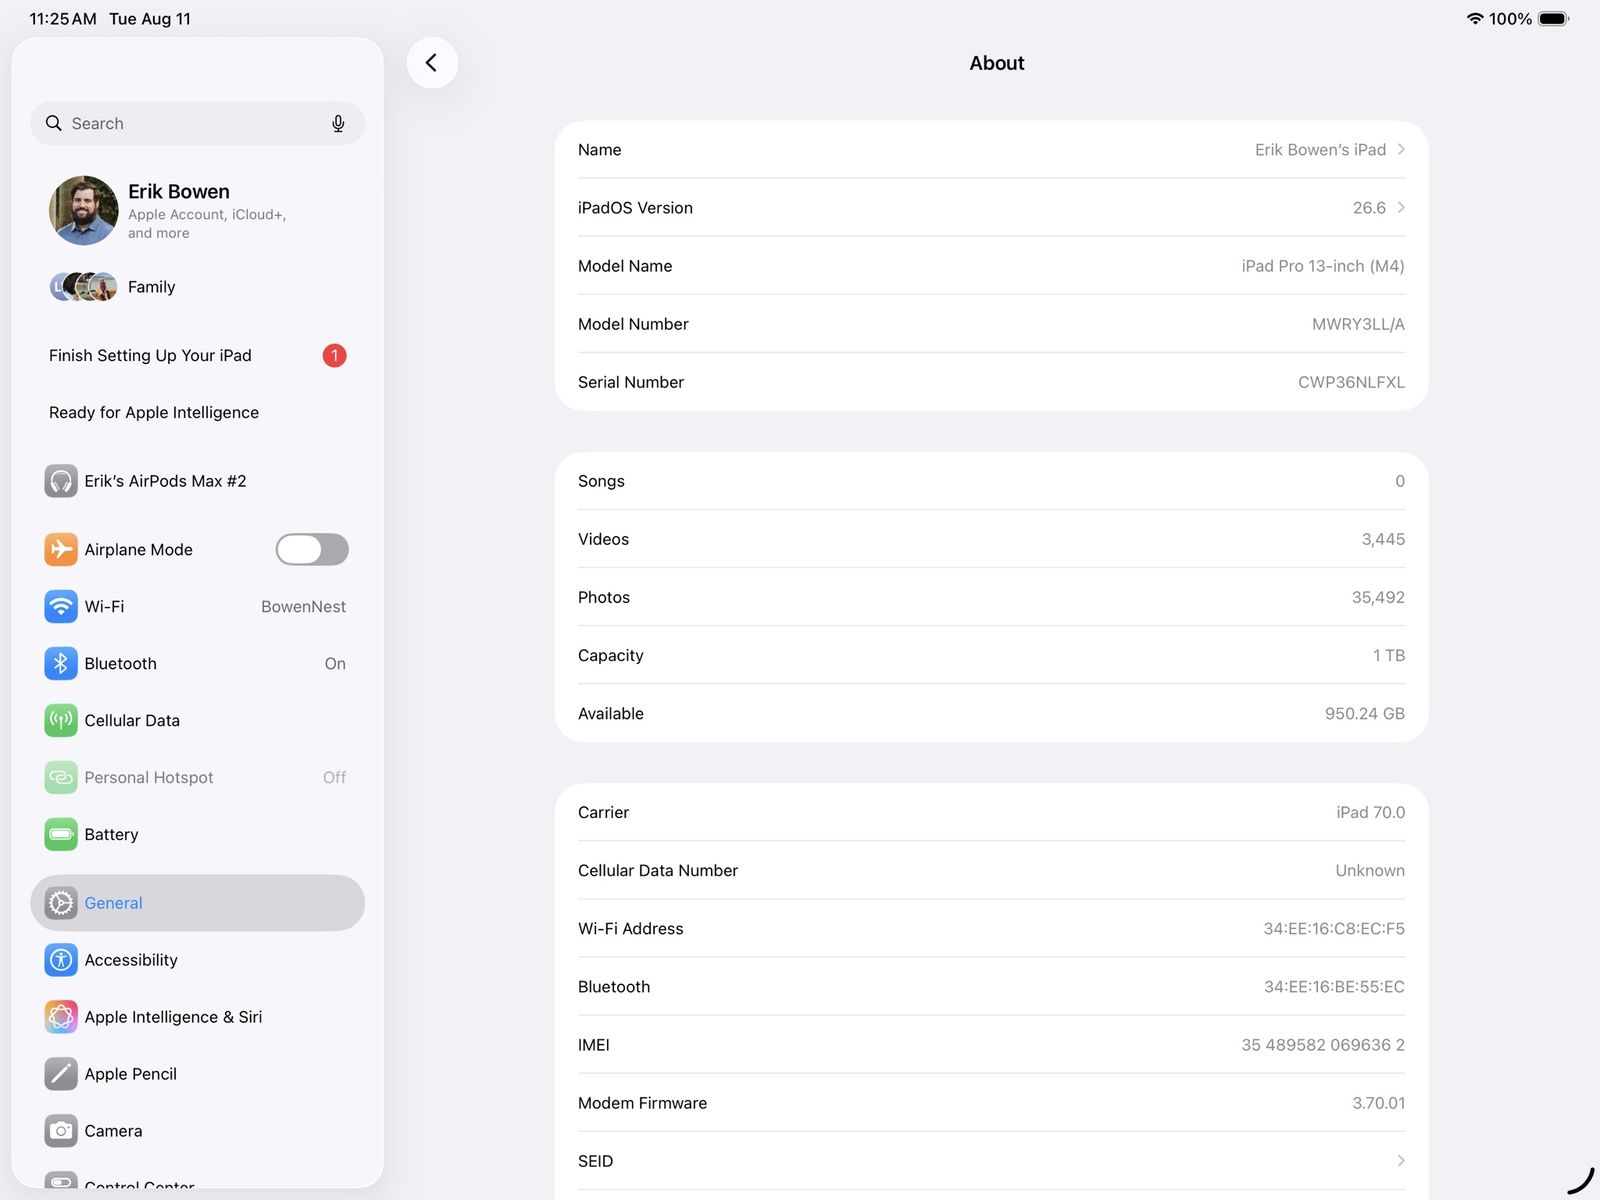Tap the Search input field

pyautogui.click(x=198, y=123)
